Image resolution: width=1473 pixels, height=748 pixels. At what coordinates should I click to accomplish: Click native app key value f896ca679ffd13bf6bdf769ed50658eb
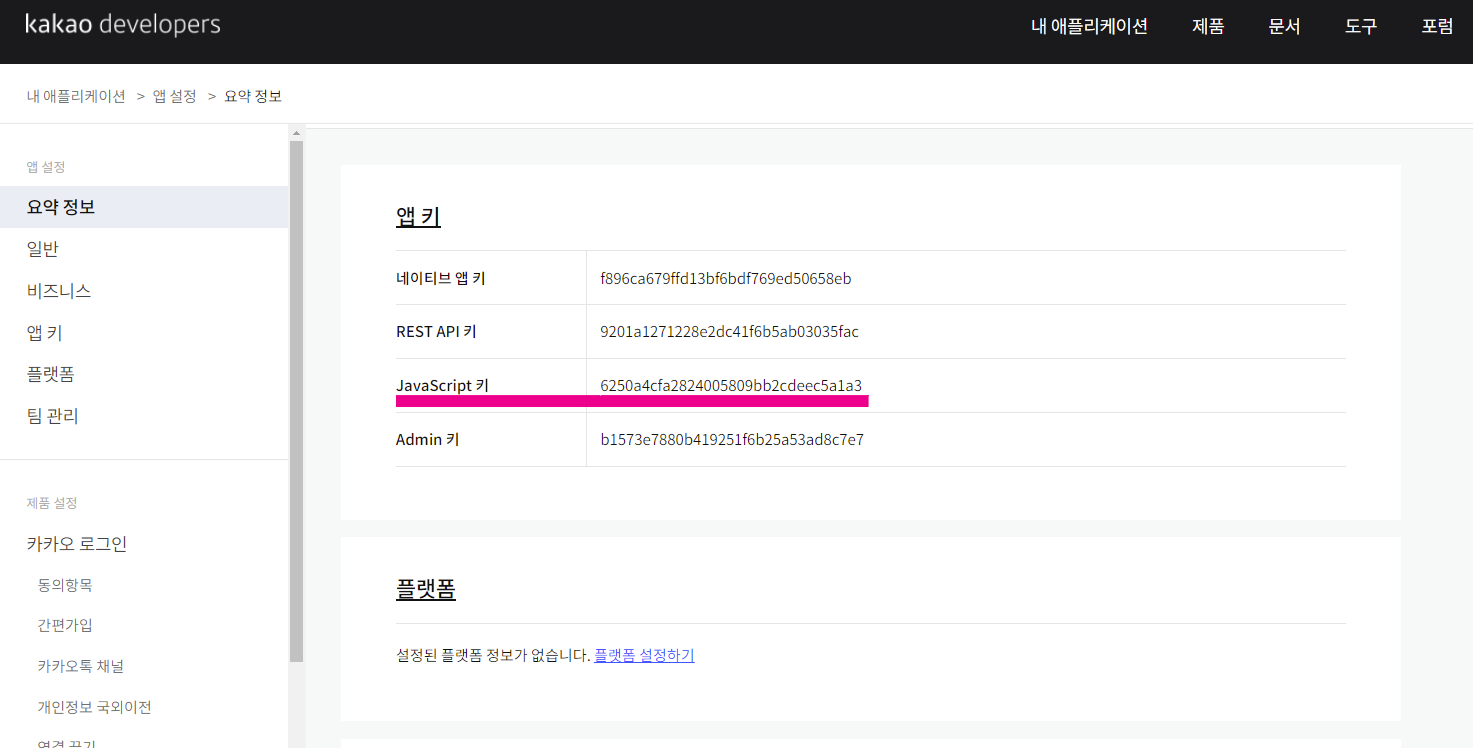point(726,278)
